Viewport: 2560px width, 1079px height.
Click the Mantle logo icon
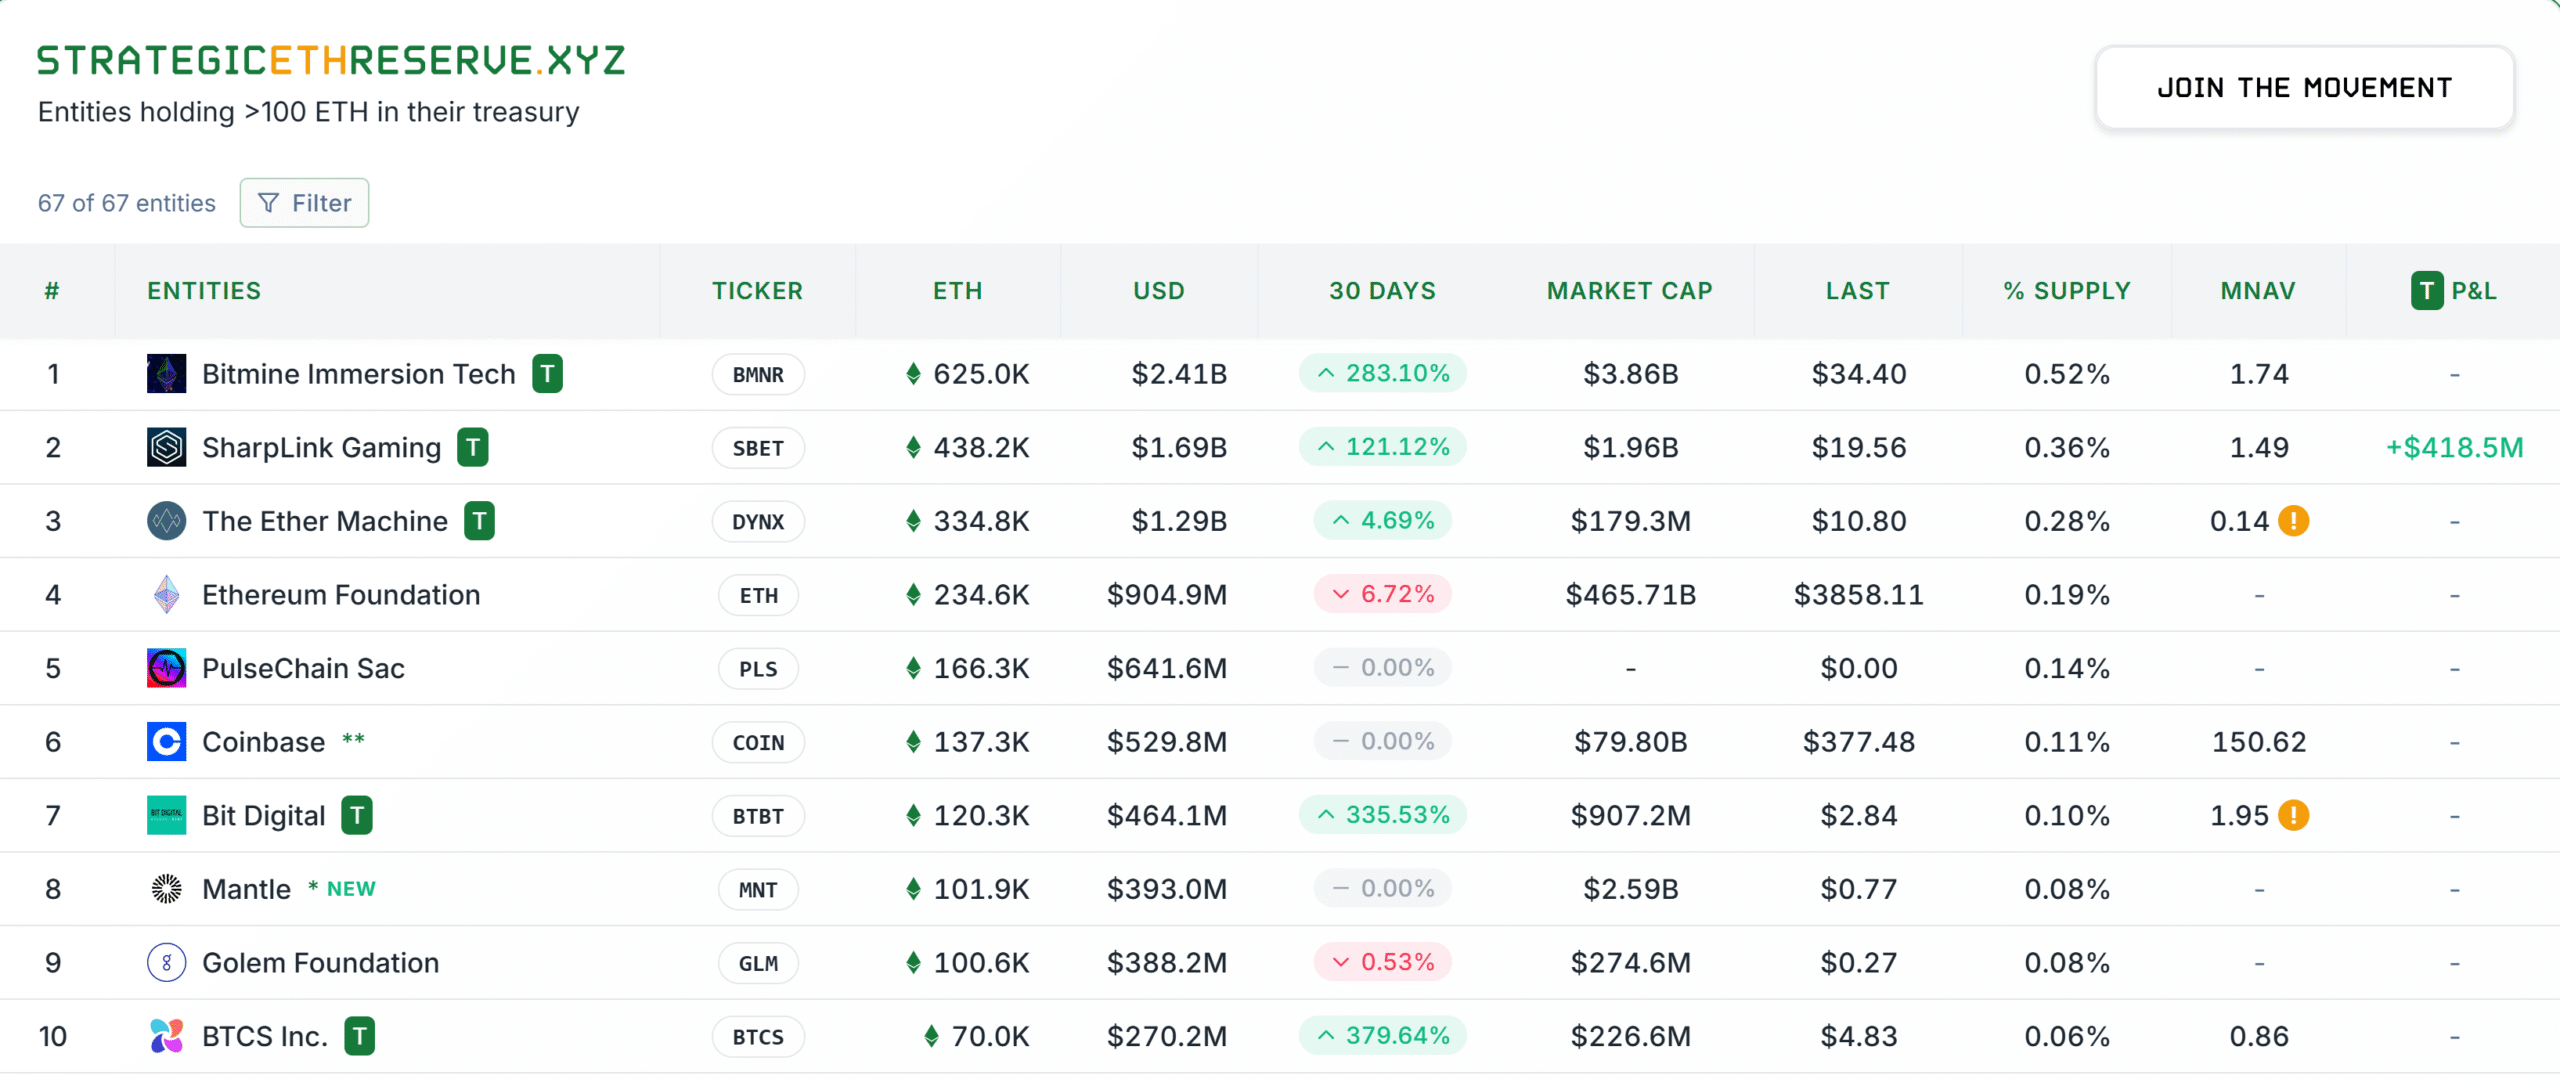point(166,888)
